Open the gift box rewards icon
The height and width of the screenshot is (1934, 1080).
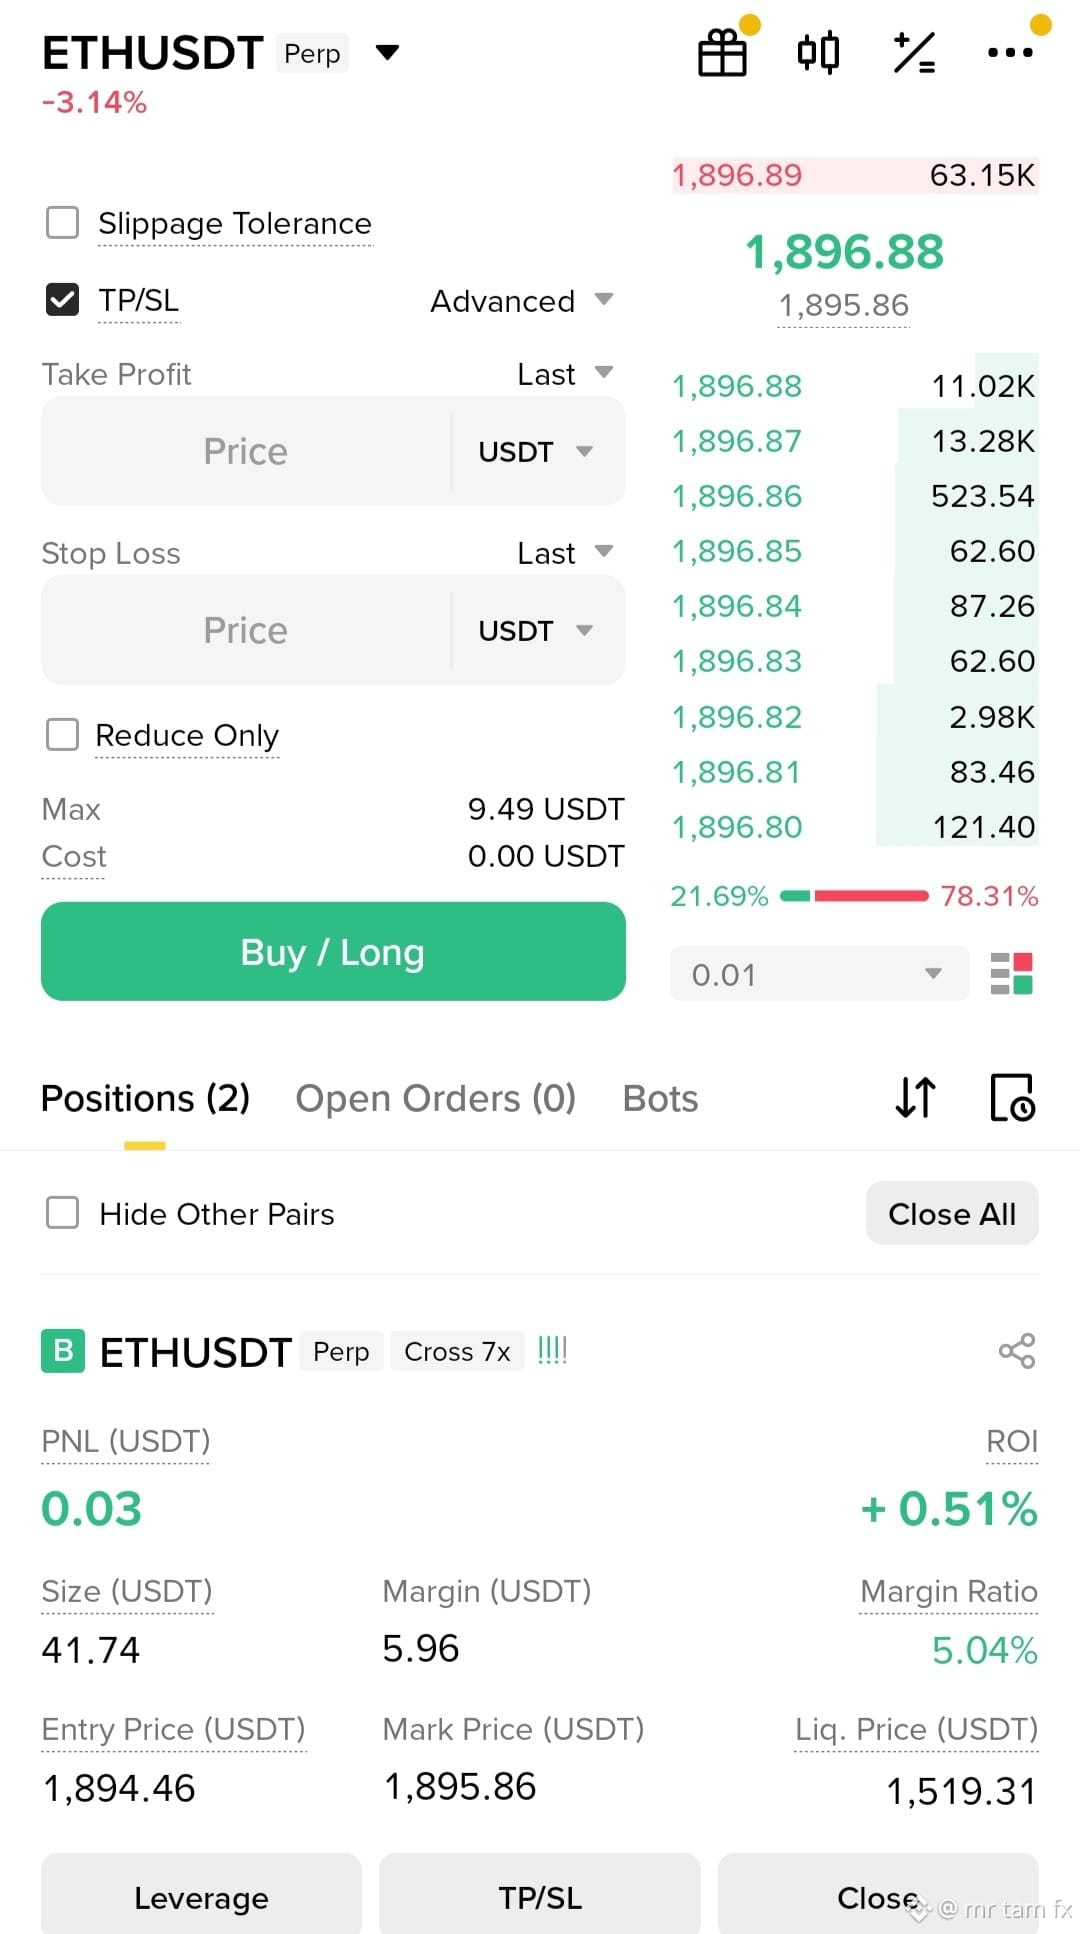(x=722, y=53)
